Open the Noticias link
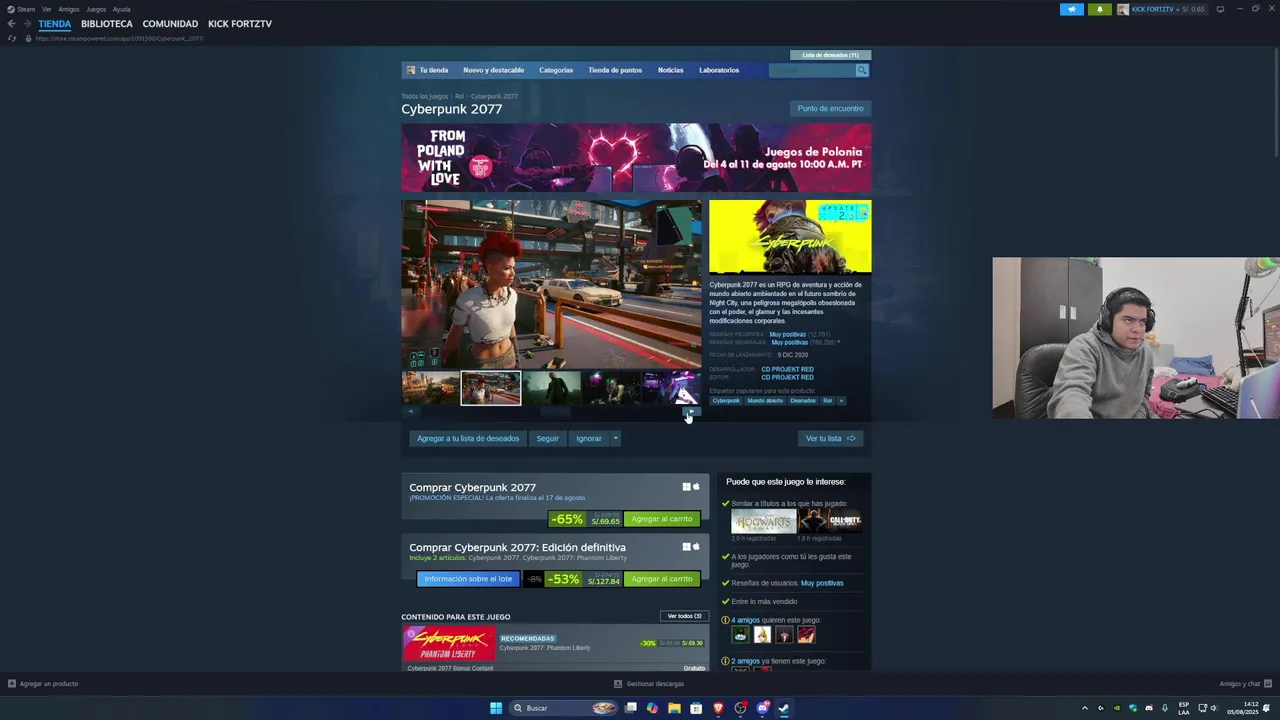The height and width of the screenshot is (720, 1280). tap(670, 70)
